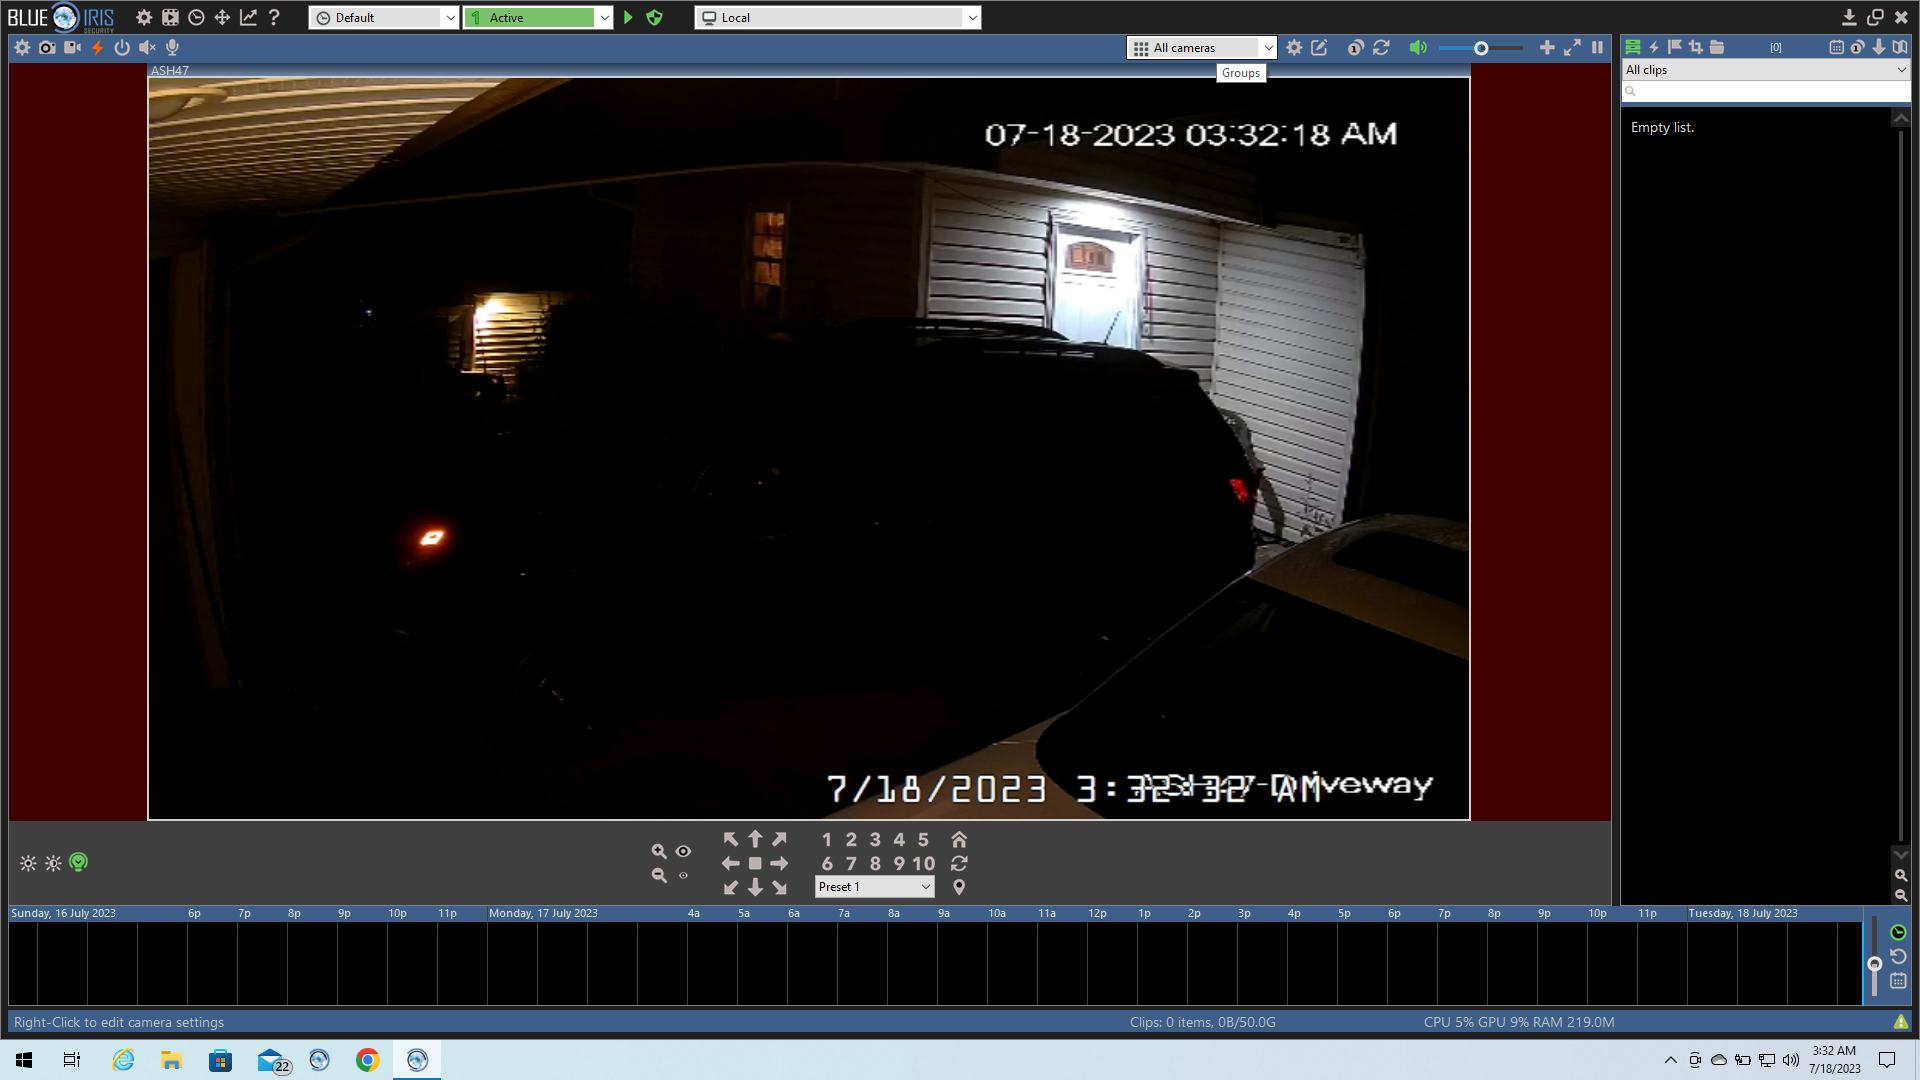Filter clips by alerts lightning icon

click(1654, 47)
